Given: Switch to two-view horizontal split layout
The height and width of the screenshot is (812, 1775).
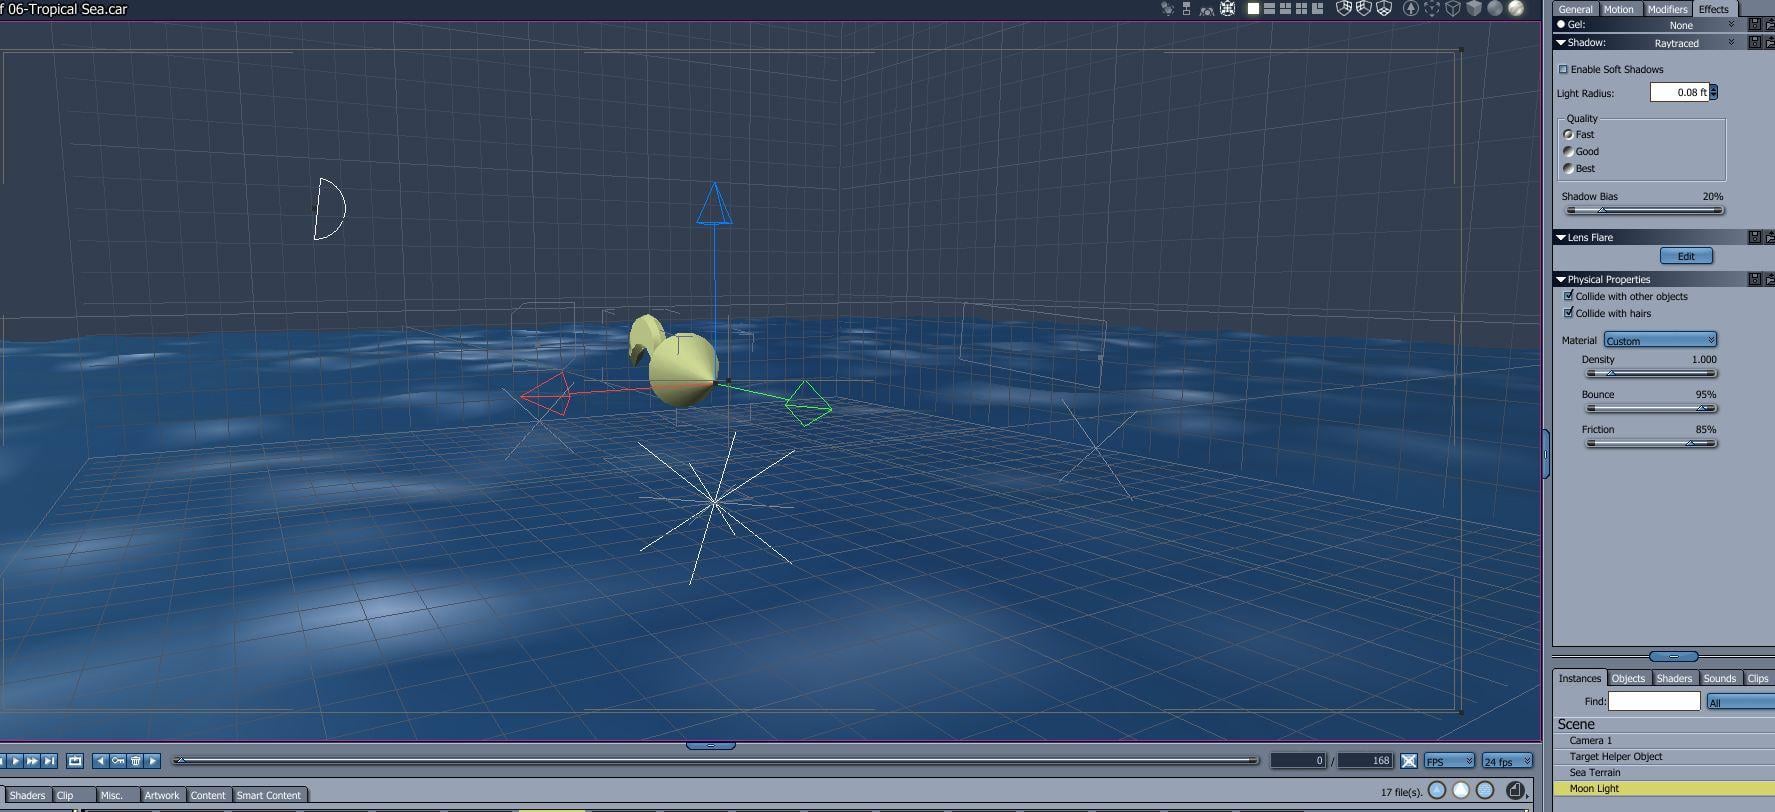Looking at the screenshot, I should [x=1269, y=9].
